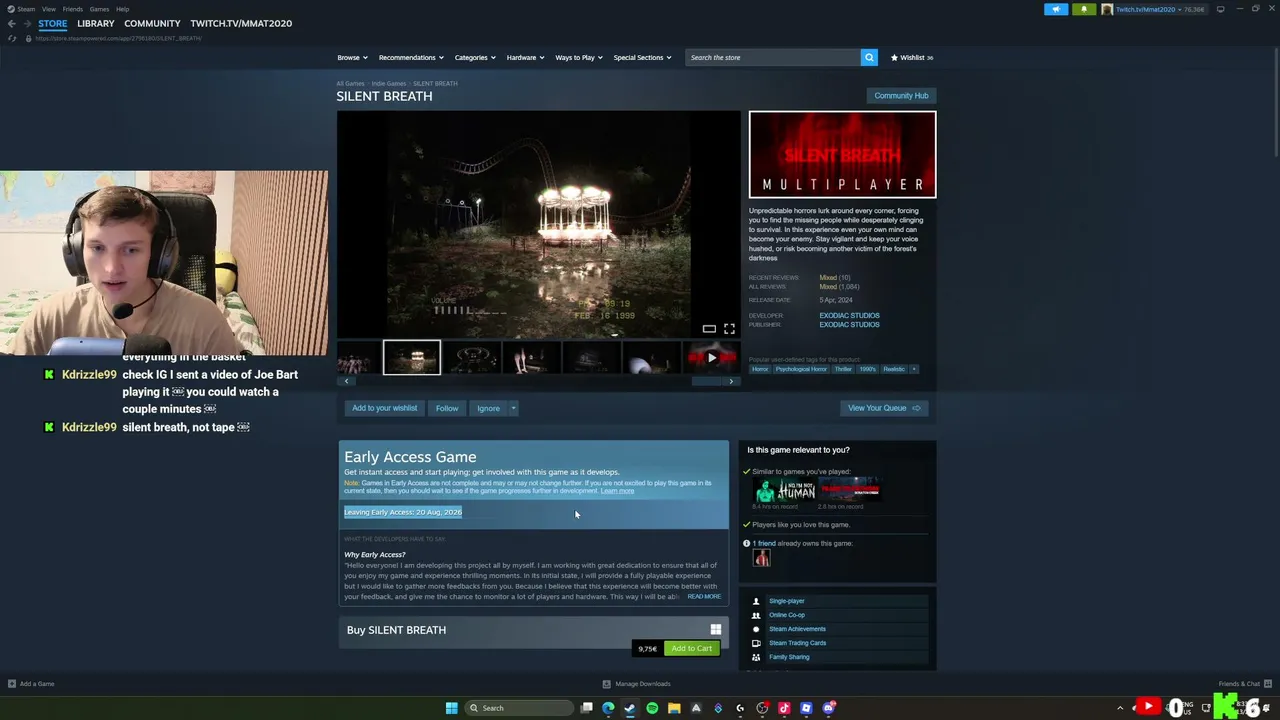This screenshot has height=720, width=1280.
Task: Open the green notifications bell
Action: (1084, 9)
